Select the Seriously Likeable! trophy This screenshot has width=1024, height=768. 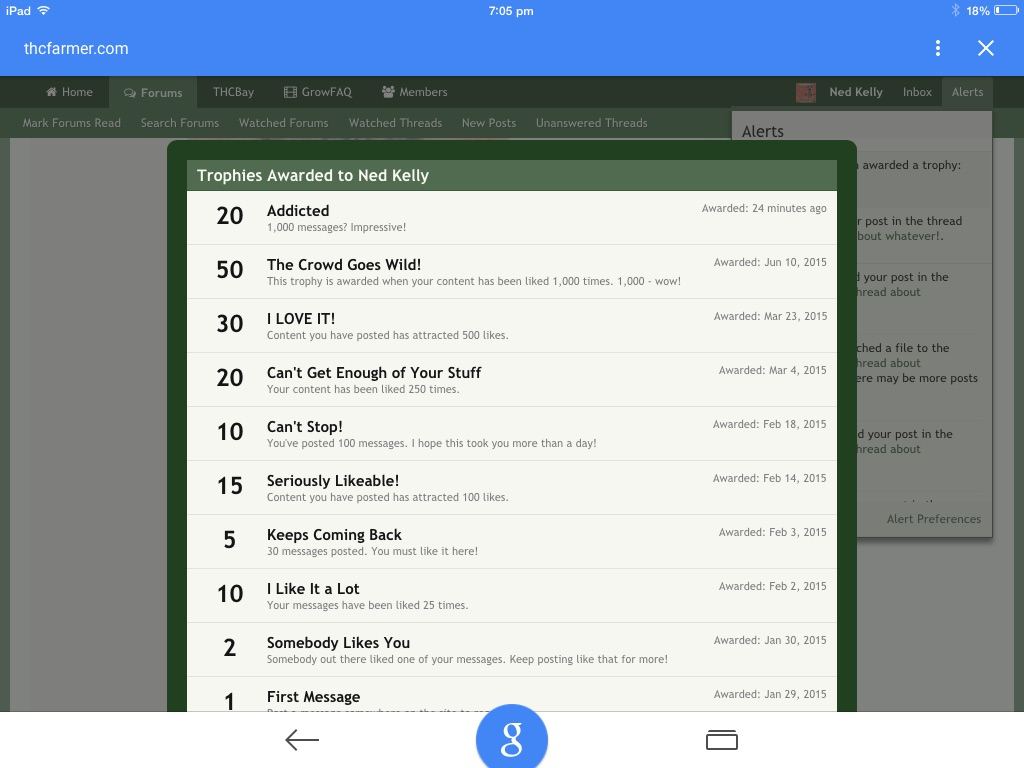pyautogui.click(x=332, y=481)
